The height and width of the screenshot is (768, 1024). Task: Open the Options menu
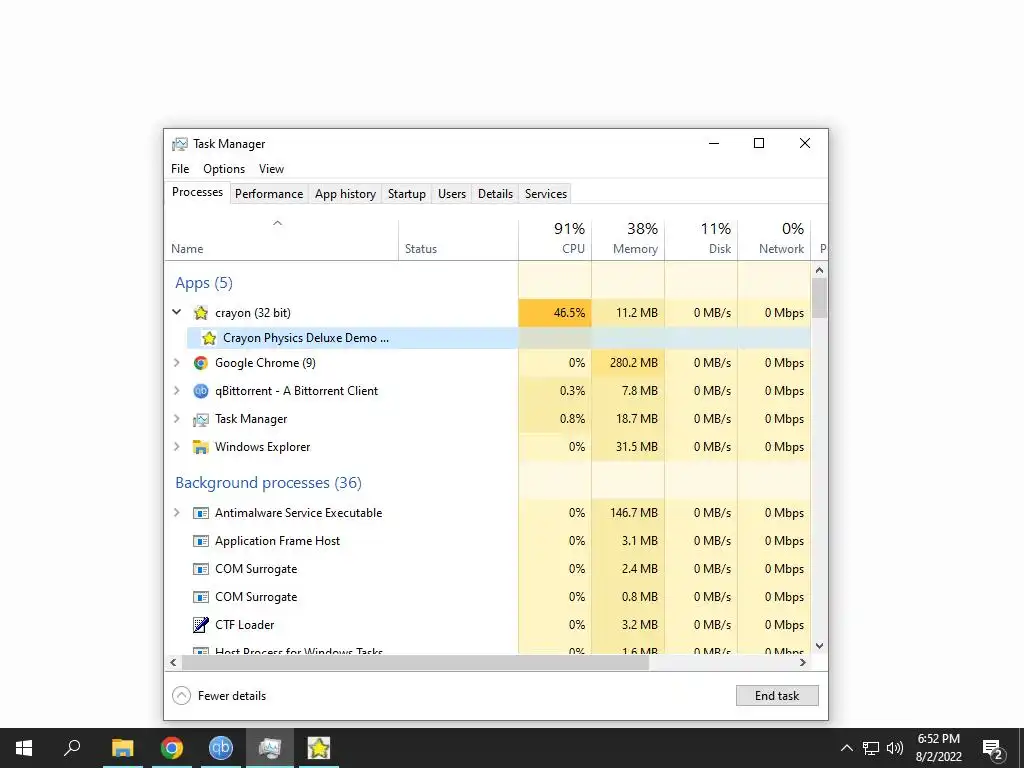coord(224,168)
